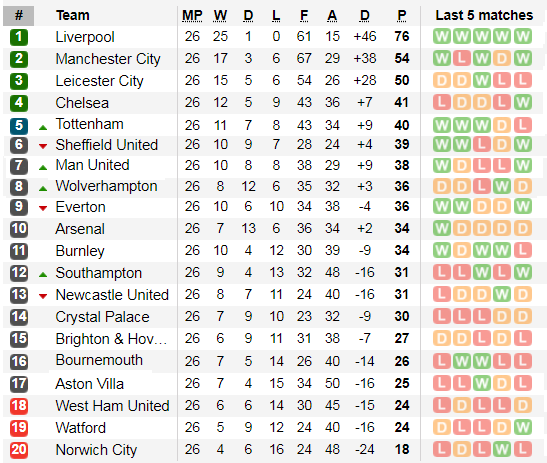The height and width of the screenshot is (463, 547).
Task: Open the Leicester City team link
Action: 99,81
